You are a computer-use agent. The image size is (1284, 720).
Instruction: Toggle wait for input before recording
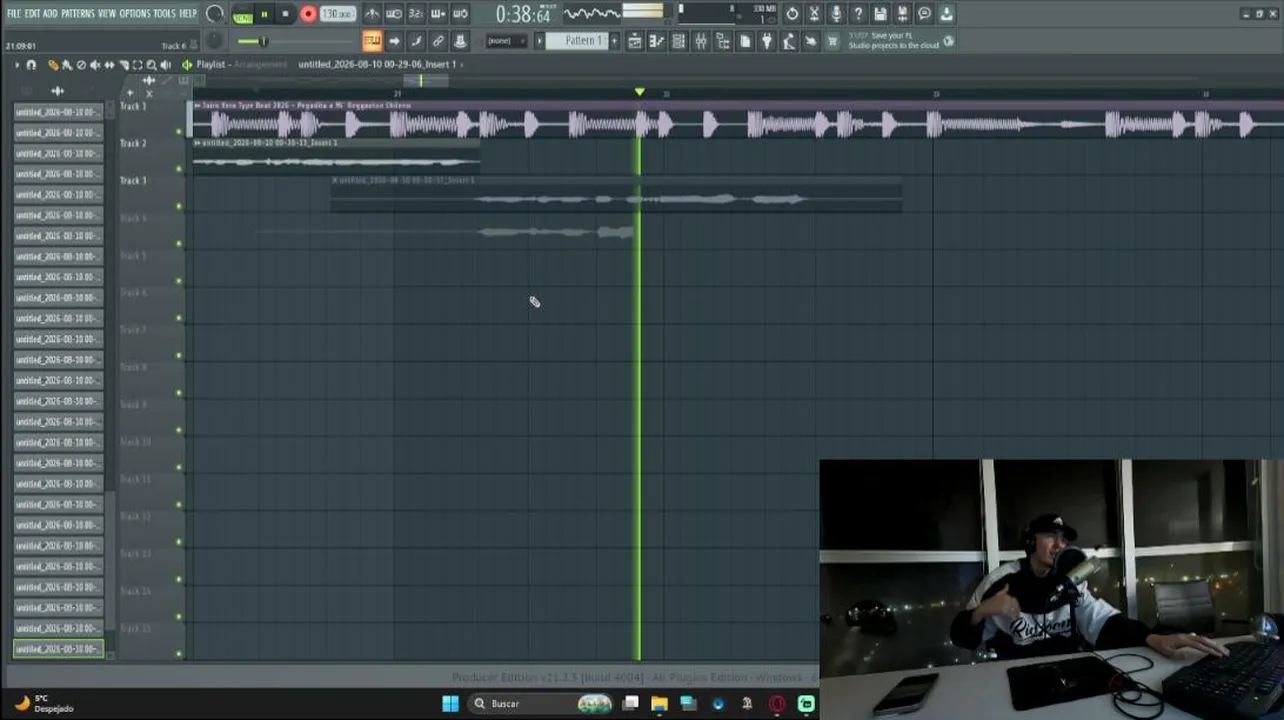[x=394, y=14]
